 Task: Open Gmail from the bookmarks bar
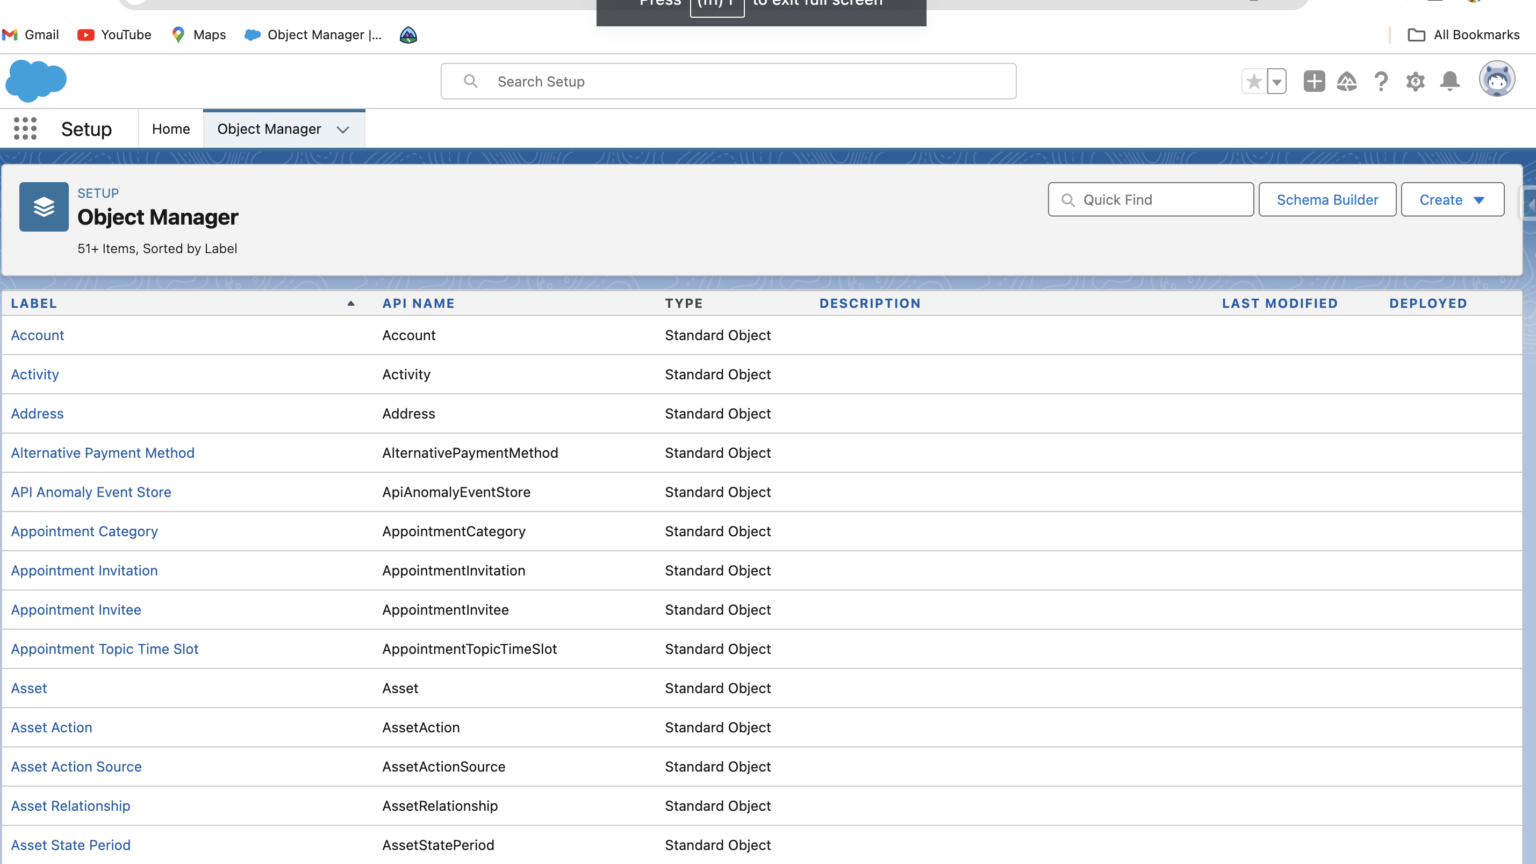(x=31, y=34)
